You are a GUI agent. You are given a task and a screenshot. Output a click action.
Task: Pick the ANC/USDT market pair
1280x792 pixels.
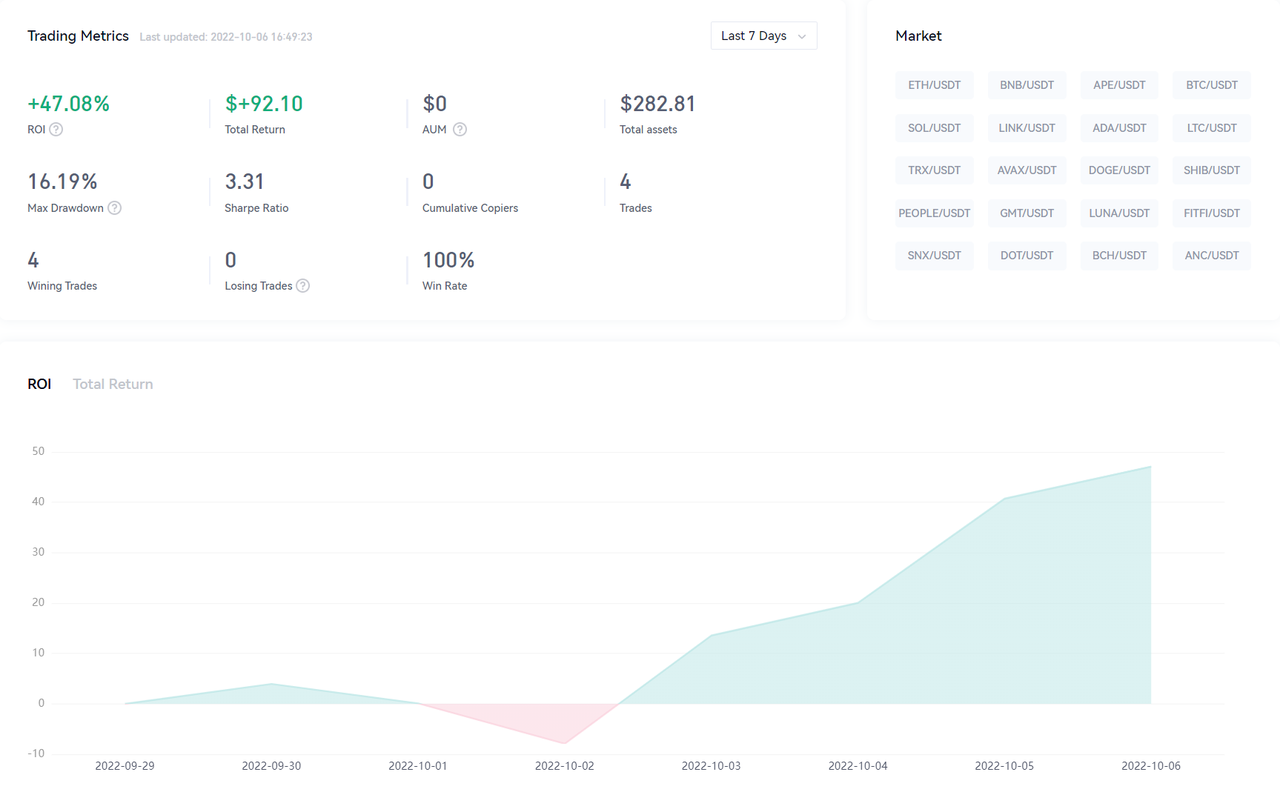click(x=1211, y=255)
